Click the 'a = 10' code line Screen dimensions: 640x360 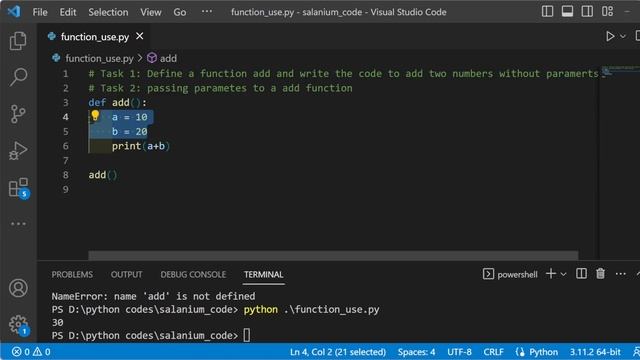pyautogui.click(x=129, y=117)
